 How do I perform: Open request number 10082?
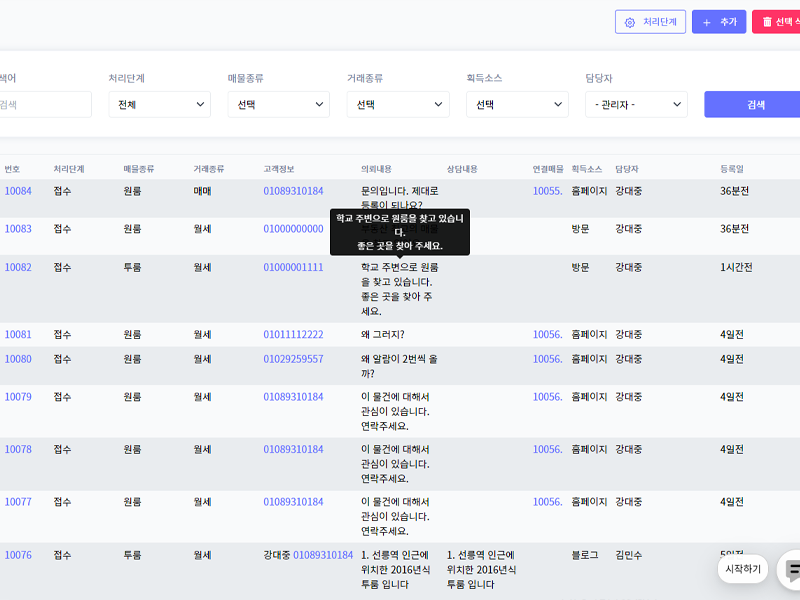[18, 267]
